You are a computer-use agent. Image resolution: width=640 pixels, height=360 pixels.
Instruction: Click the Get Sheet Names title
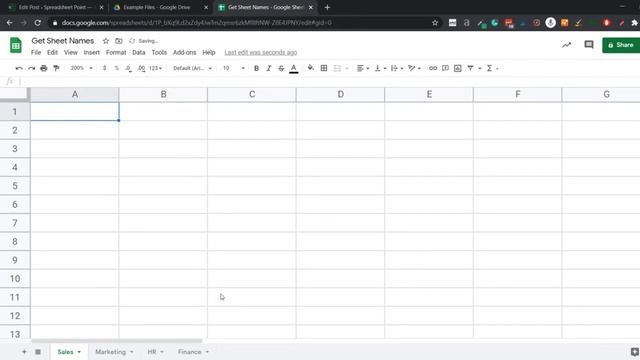point(63,41)
